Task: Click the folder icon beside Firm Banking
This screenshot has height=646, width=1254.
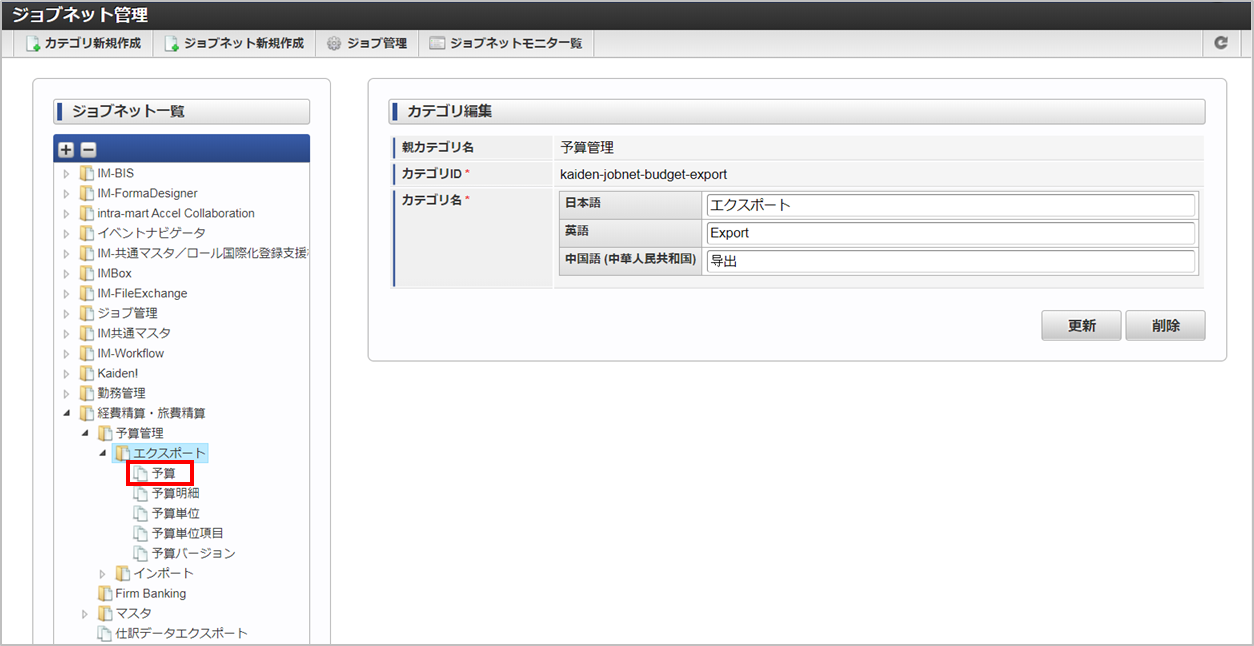Action: pos(104,594)
